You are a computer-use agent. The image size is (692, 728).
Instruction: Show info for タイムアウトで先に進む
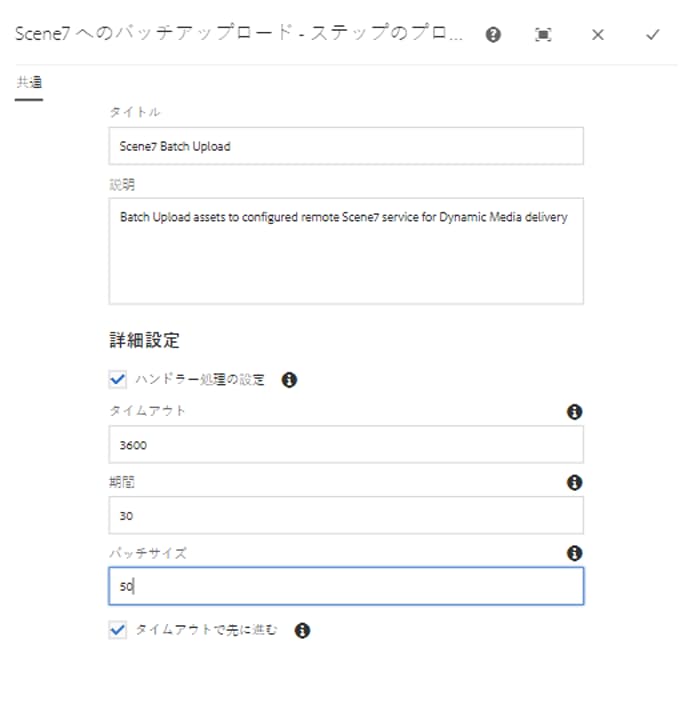tap(302, 630)
